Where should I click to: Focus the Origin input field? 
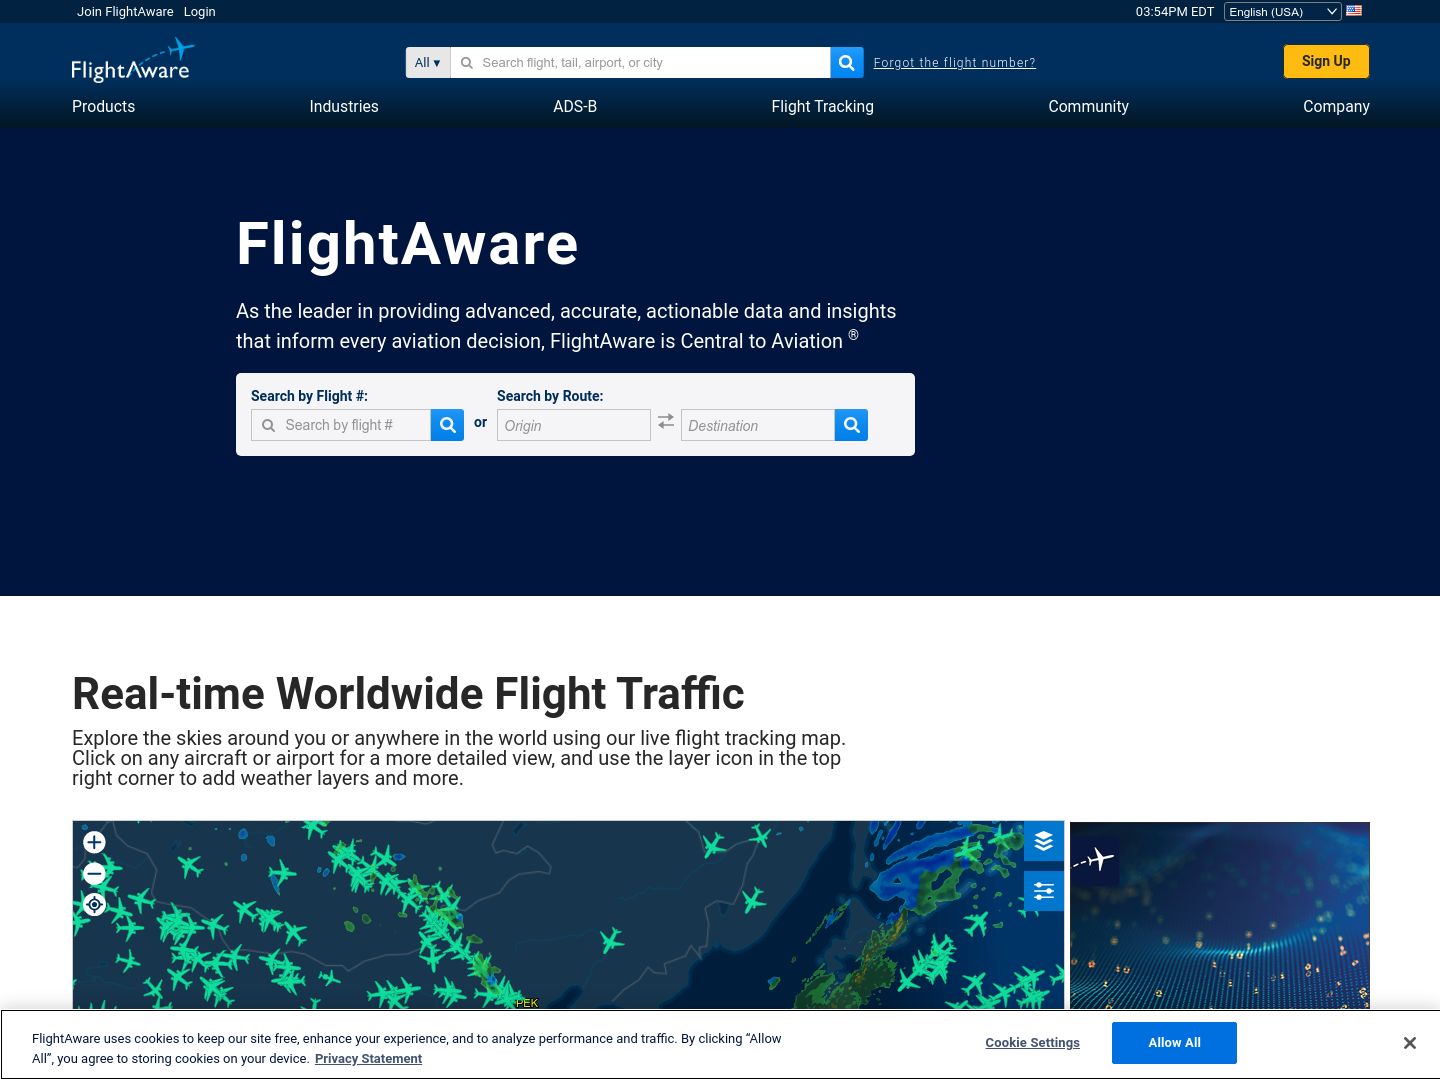tap(574, 425)
